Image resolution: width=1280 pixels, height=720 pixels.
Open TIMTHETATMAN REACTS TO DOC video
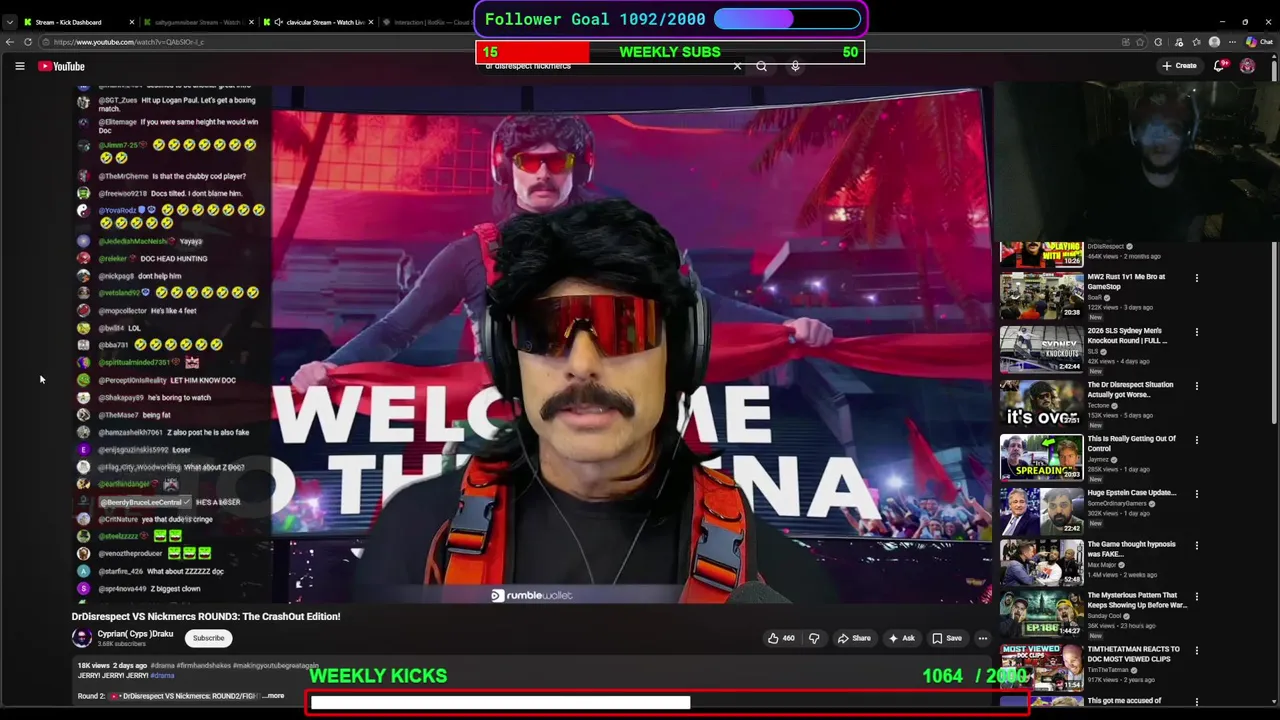(1041, 667)
